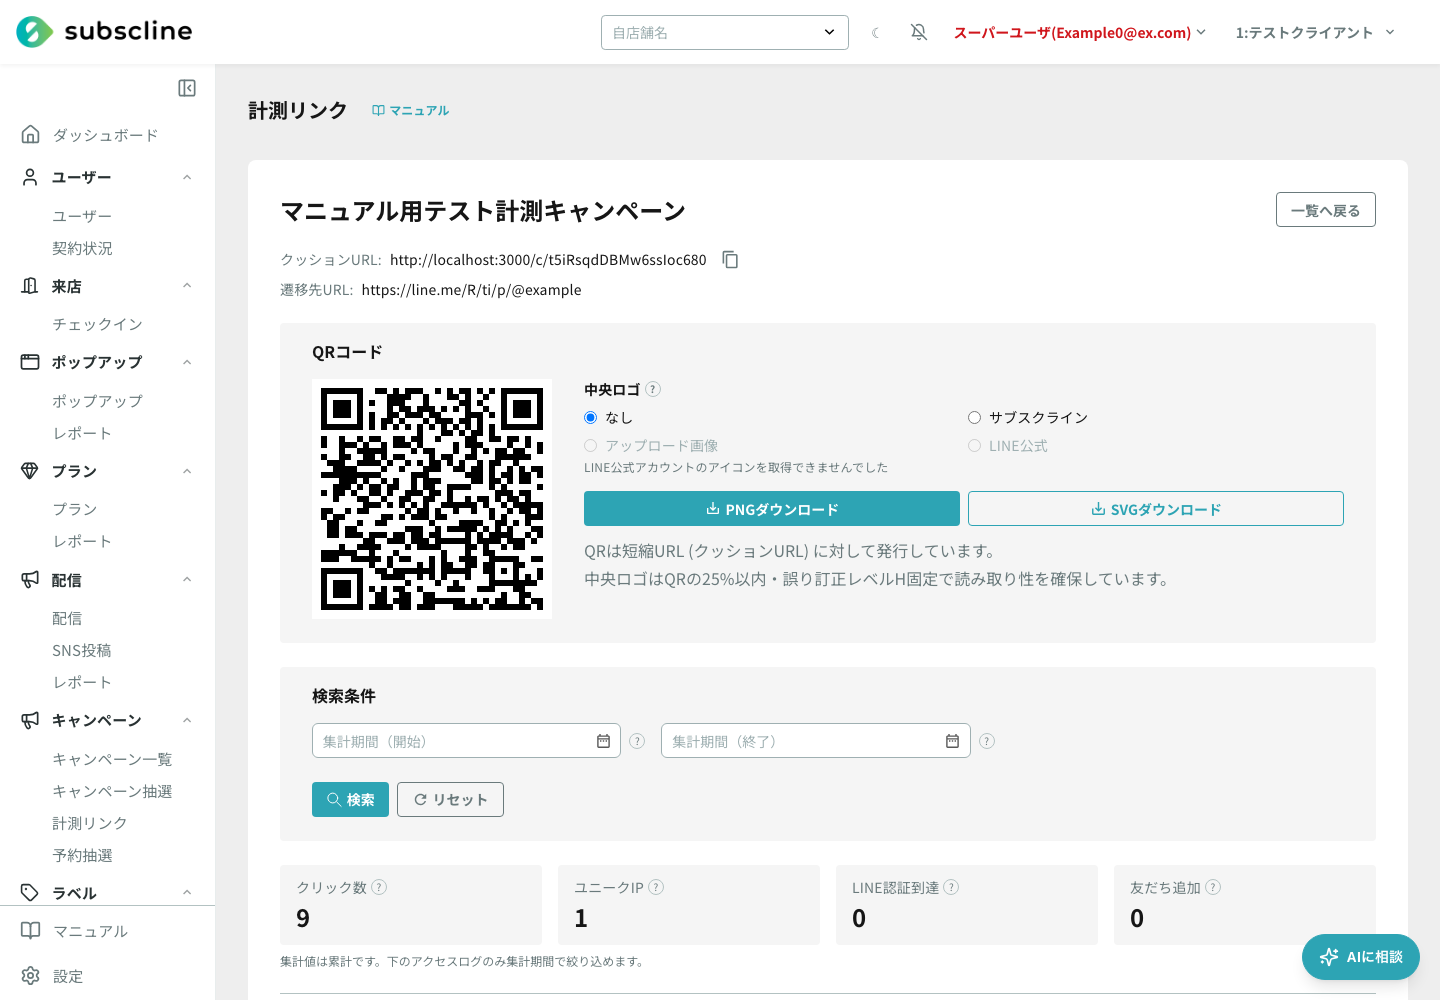Image resolution: width=1440 pixels, height=1000 pixels.
Task: Collapse the 配信 section chevron
Action: click(187, 580)
